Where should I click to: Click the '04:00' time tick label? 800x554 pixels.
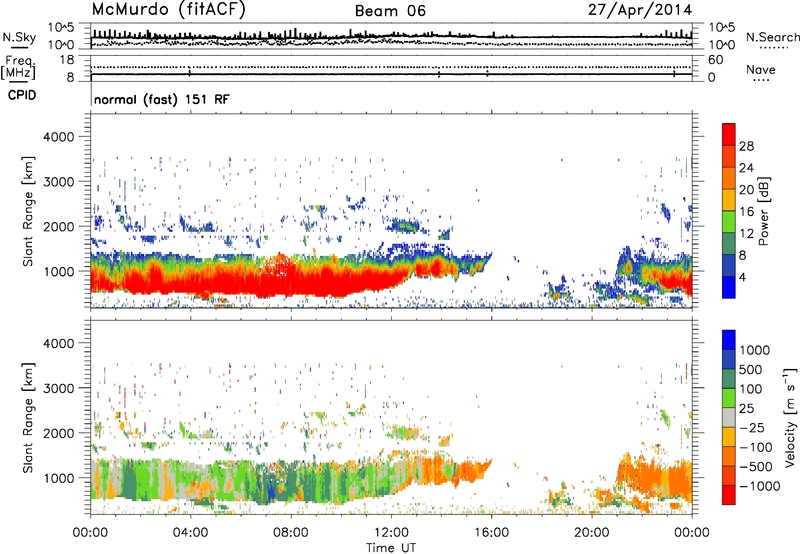pyautogui.click(x=190, y=533)
